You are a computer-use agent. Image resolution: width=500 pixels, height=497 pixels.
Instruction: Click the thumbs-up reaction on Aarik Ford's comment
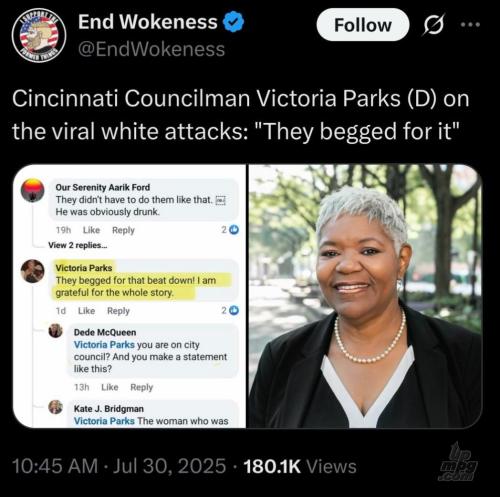tap(234, 230)
